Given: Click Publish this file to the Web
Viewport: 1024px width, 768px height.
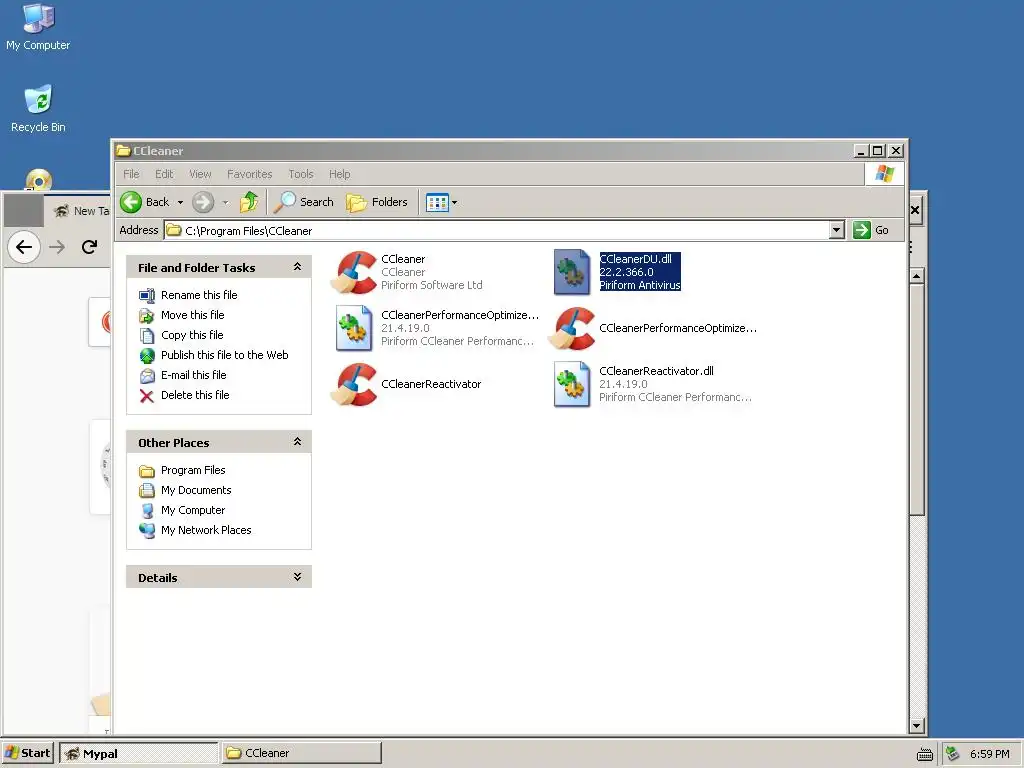Looking at the screenshot, I should 225,355.
